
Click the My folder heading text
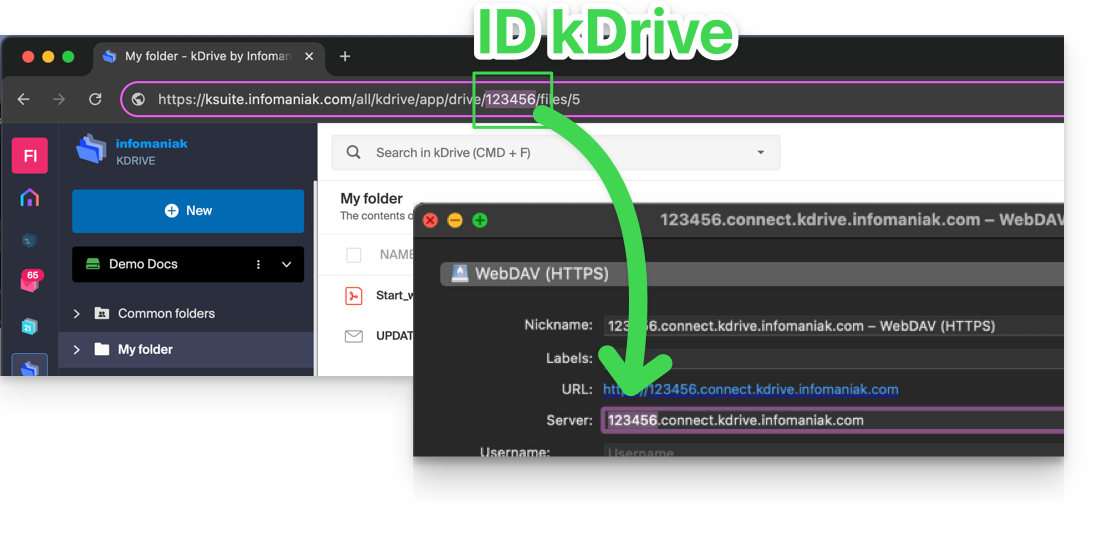371,199
